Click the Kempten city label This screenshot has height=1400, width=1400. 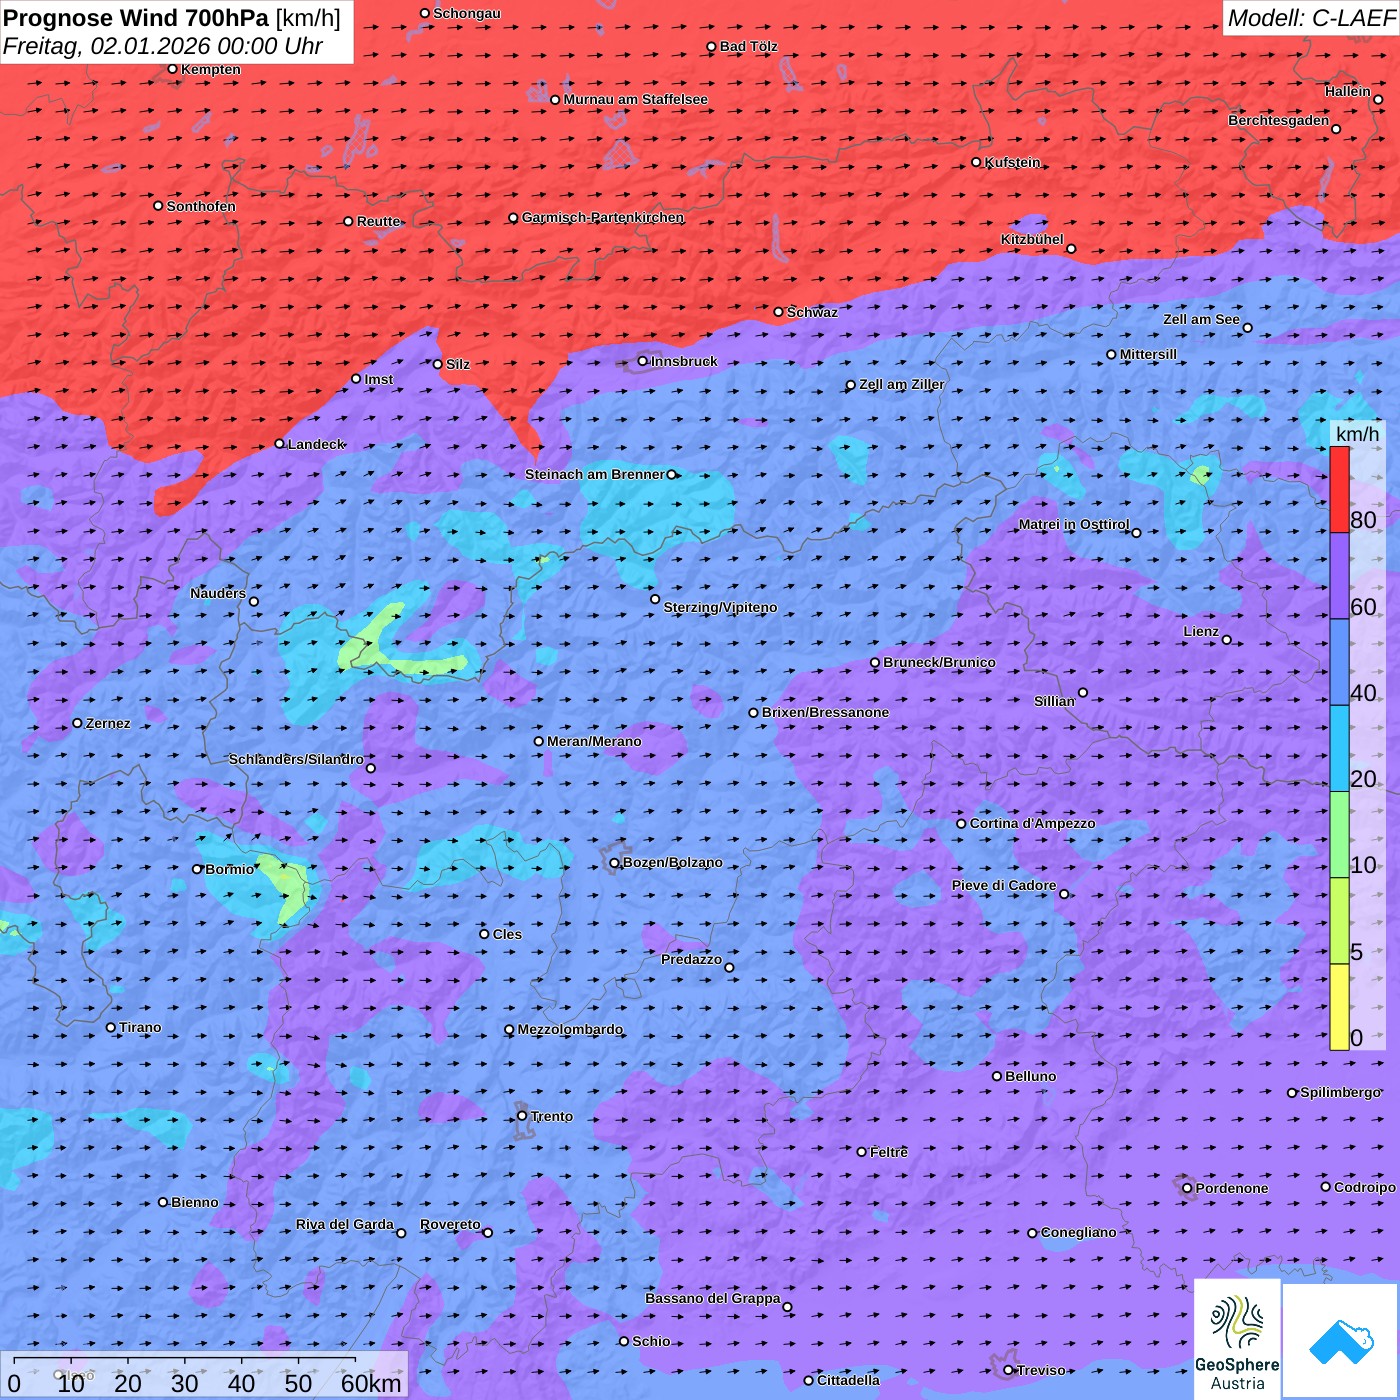tap(210, 69)
